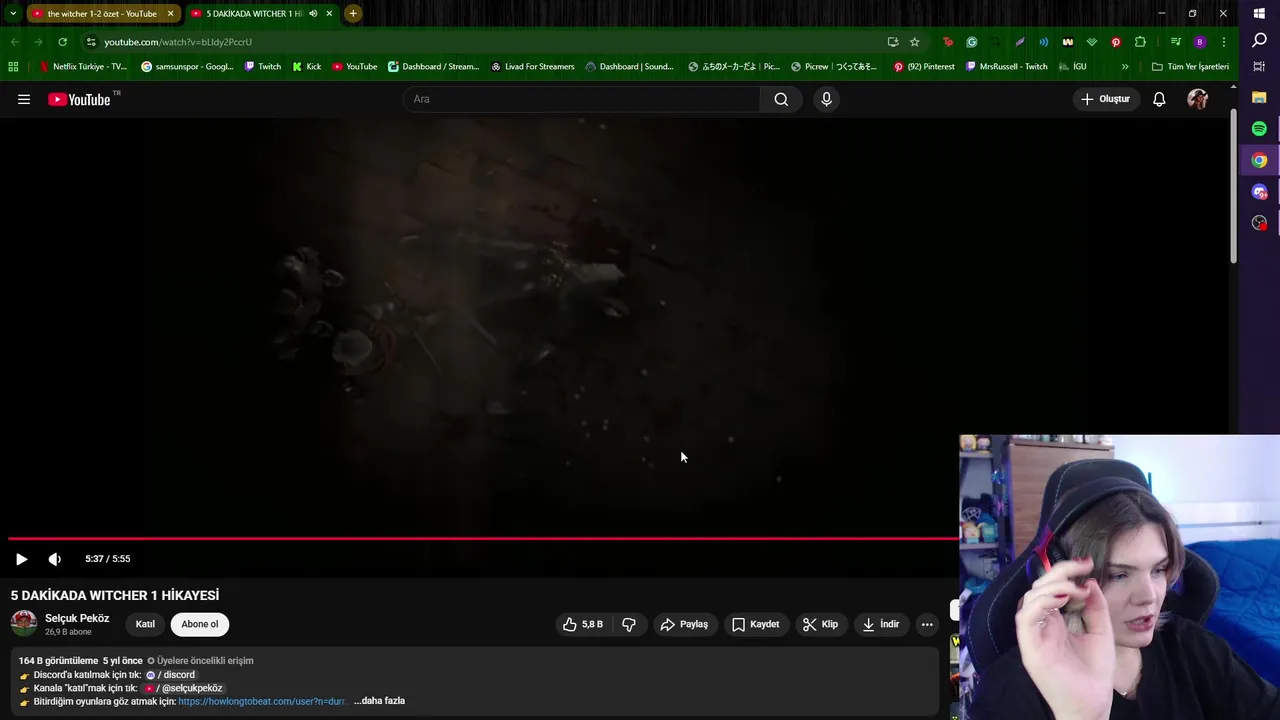
Task: Open the (92) Pinterest bookmark
Action: pos(924,67)
